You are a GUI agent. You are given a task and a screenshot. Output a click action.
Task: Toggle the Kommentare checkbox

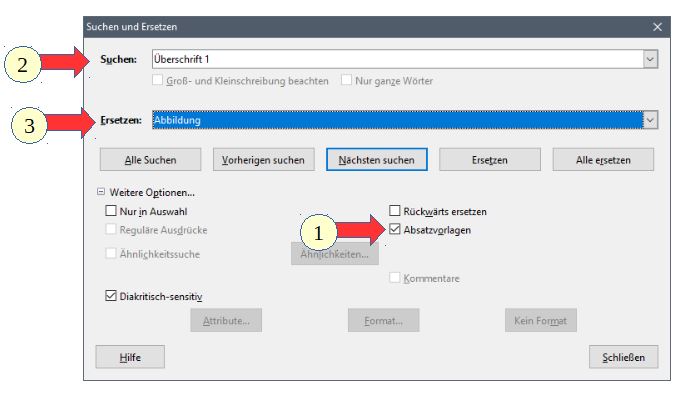click(x=394, y=278)
